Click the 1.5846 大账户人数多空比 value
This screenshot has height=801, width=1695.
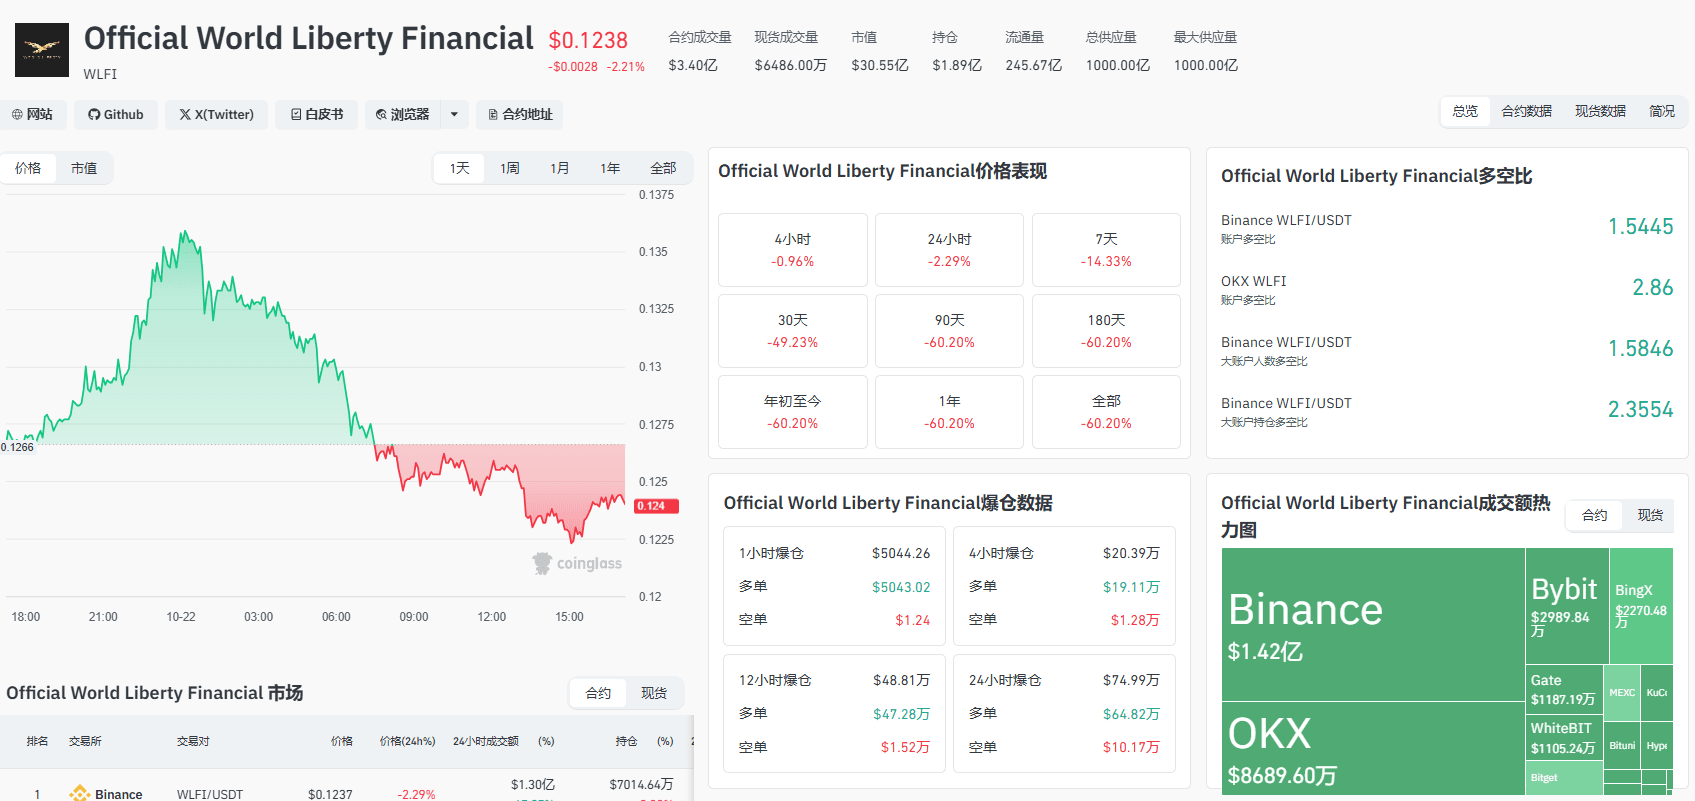click(x=1640, y=349)
